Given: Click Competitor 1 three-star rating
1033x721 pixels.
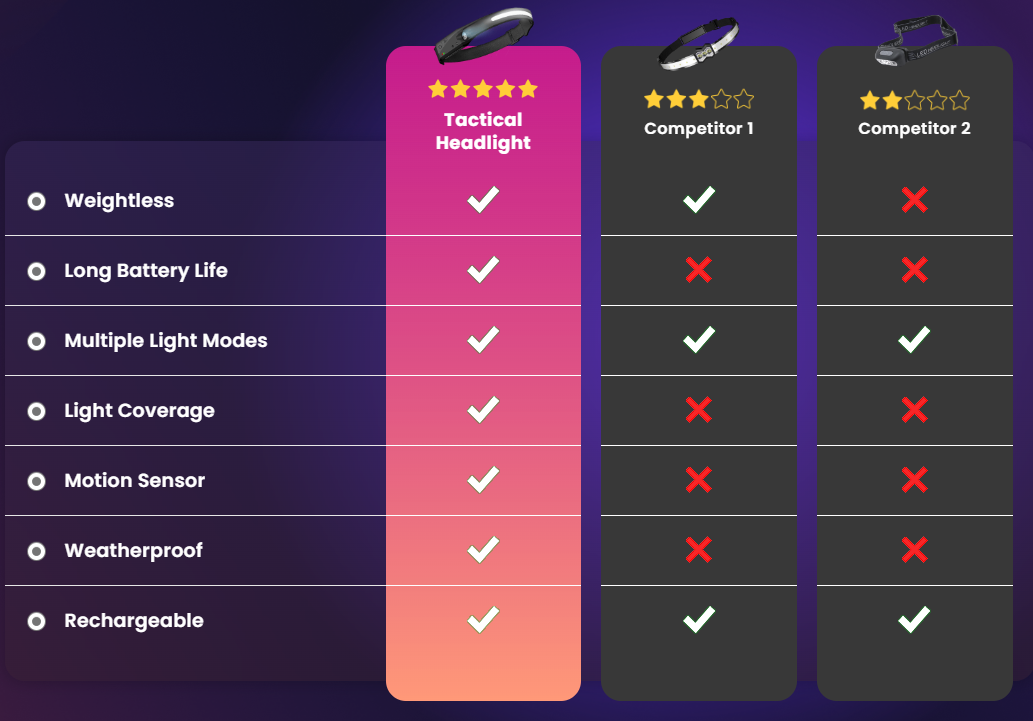Looking at the screenshot, I should point(699,99).
